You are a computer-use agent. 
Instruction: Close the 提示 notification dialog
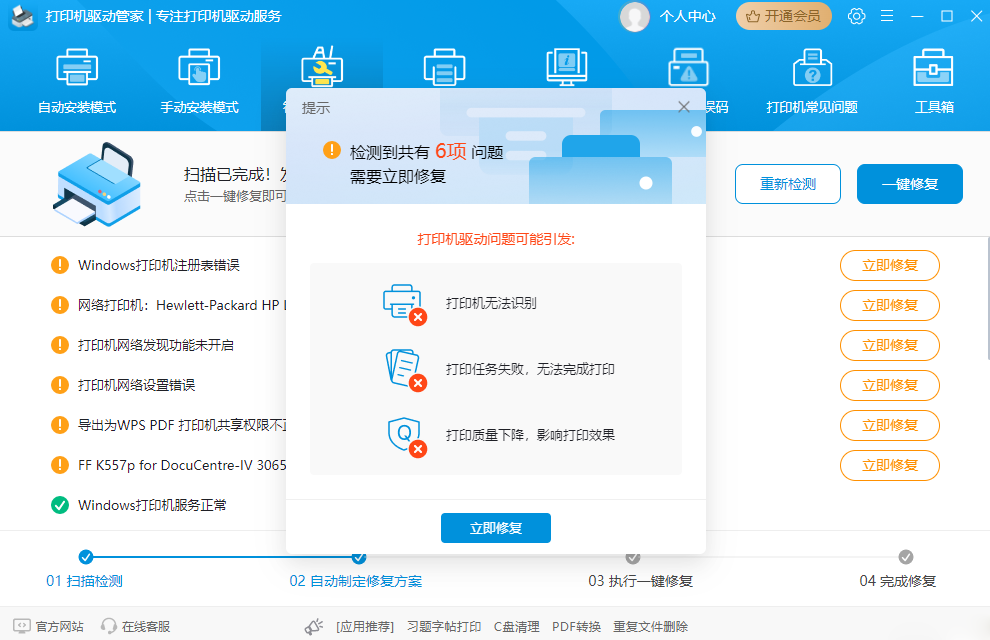coord(683,106)
